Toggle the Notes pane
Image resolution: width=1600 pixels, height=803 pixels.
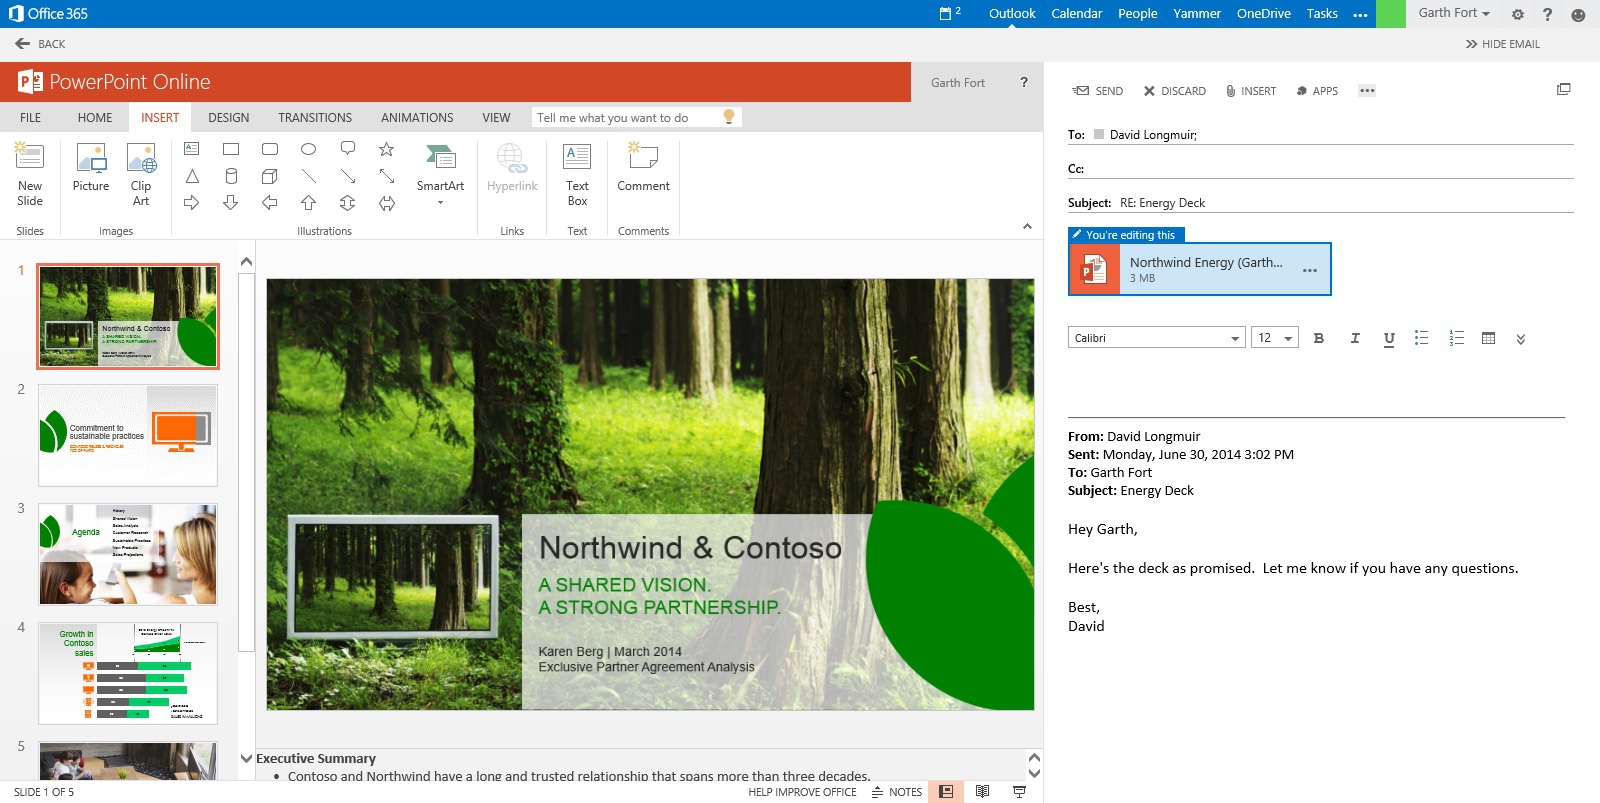coord(897,792)
